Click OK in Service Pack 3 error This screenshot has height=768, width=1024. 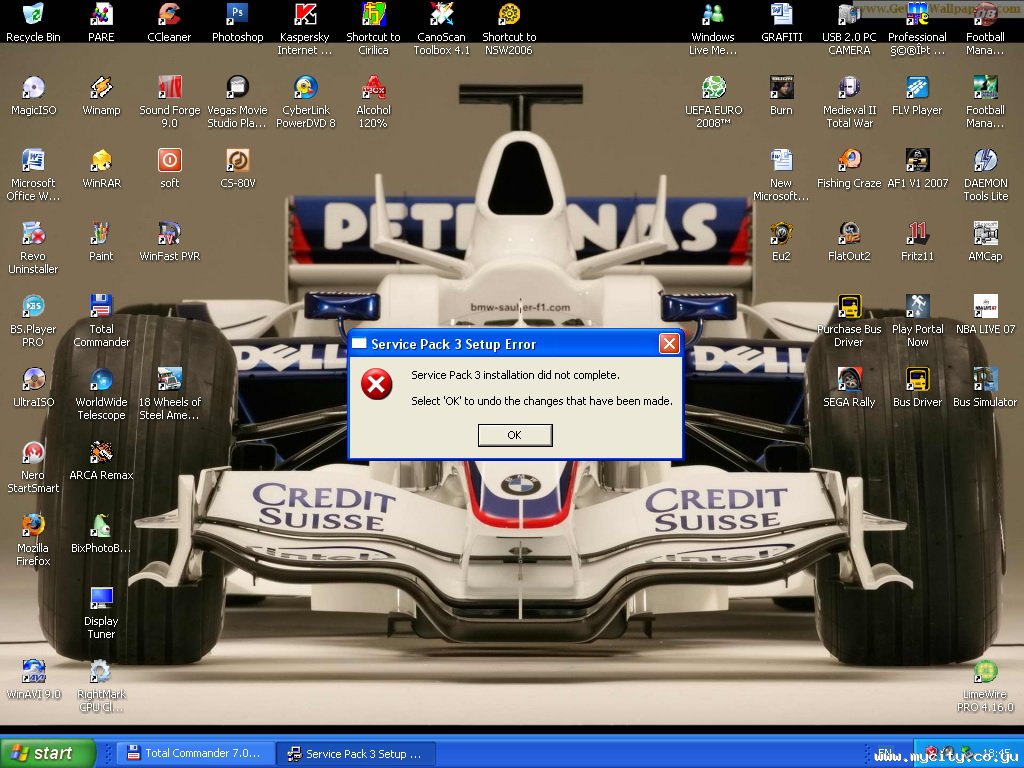(515, 435)
